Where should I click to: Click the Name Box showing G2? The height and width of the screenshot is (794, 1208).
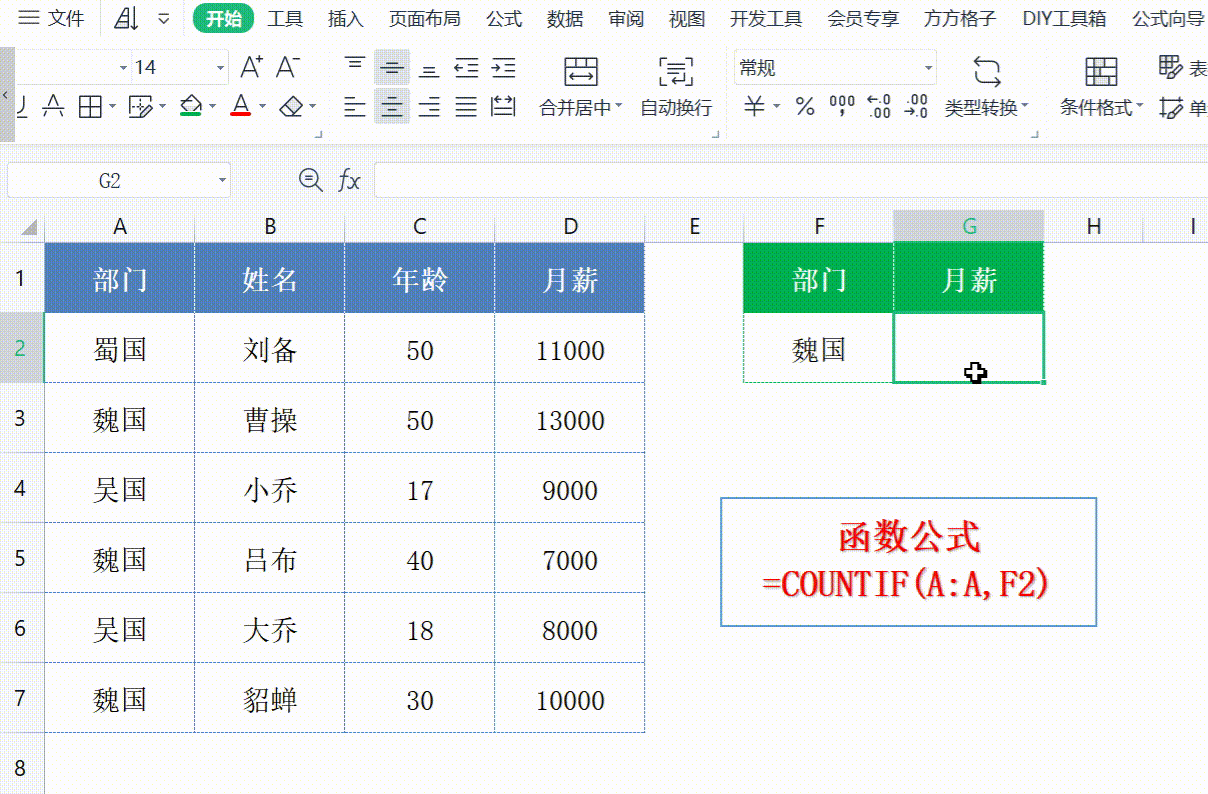[110, 181]
